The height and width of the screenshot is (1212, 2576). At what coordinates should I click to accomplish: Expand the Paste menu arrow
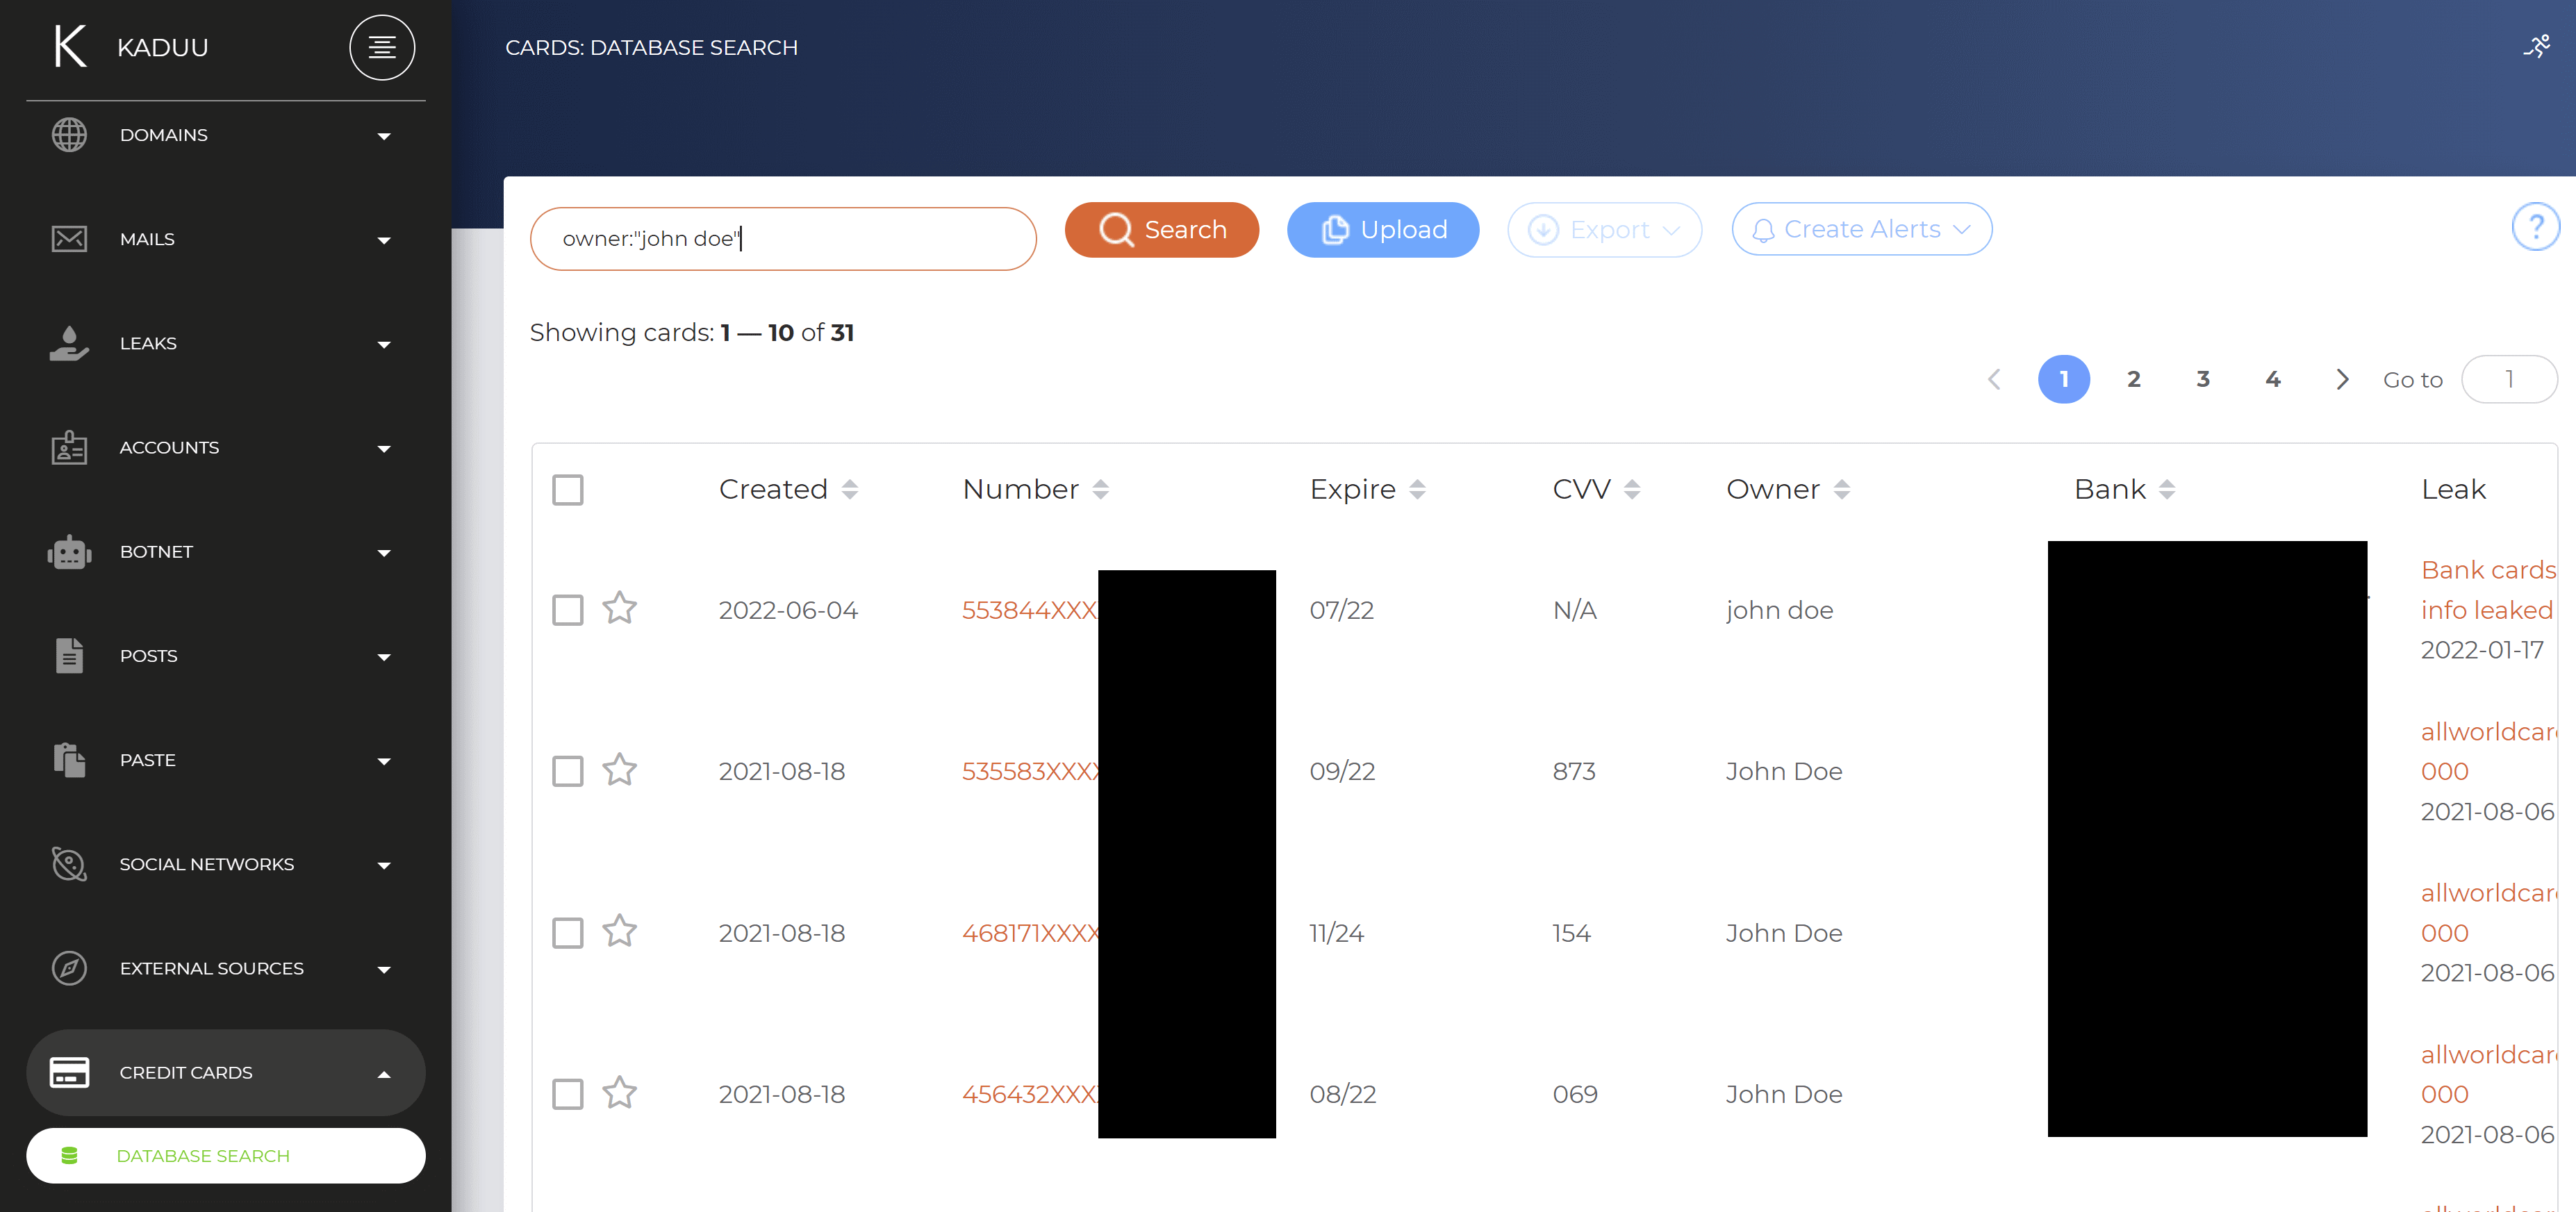pyautogui.click(x=384, y=762)
